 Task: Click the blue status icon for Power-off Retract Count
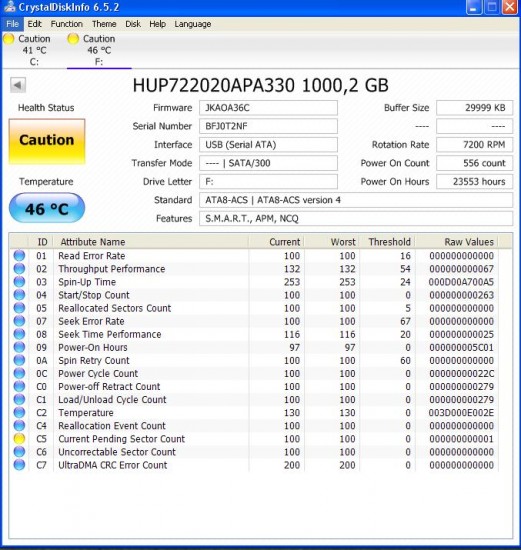[x=19, y=386]
